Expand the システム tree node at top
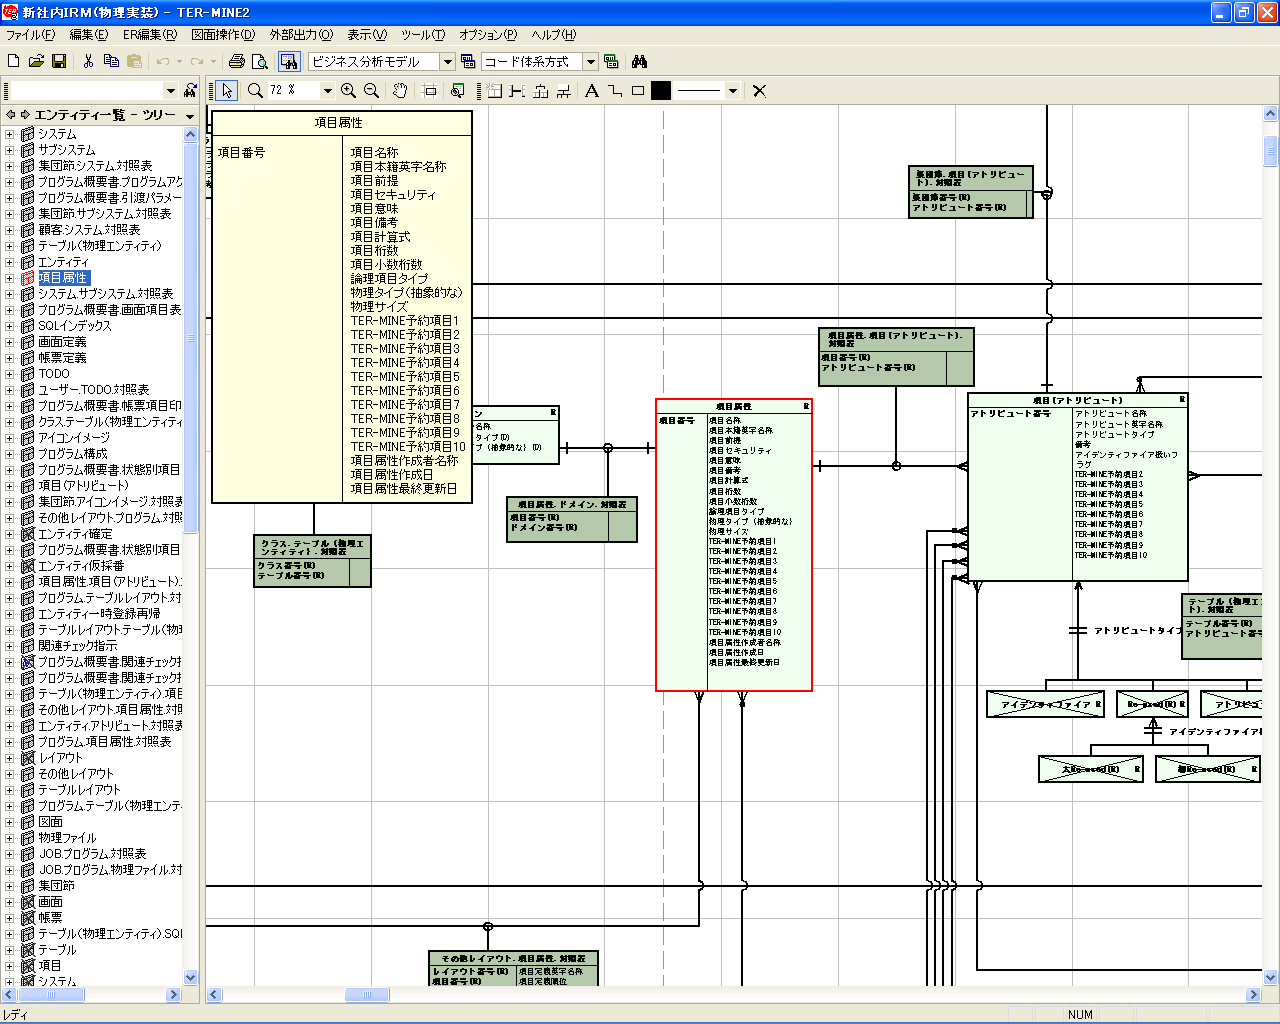The height and width of the screenshot is (1024, 1280). pos(10,134)
